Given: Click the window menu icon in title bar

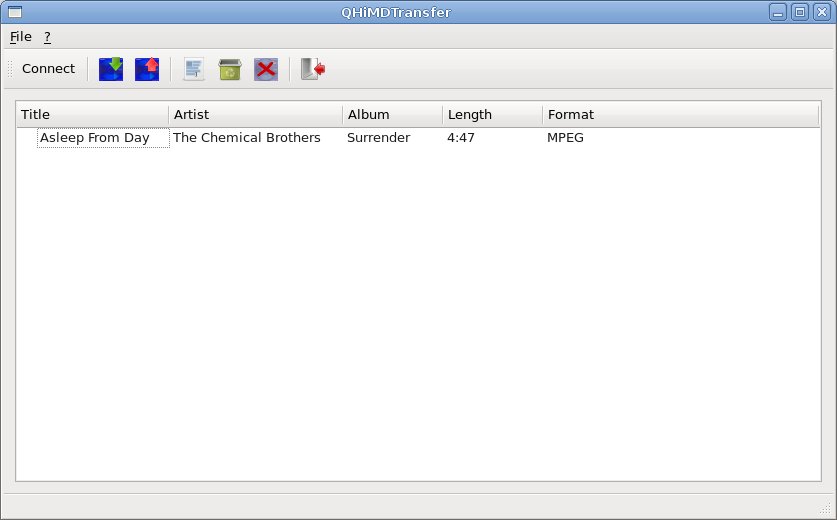Looking at the screenshot, I should tap(14, 12).
